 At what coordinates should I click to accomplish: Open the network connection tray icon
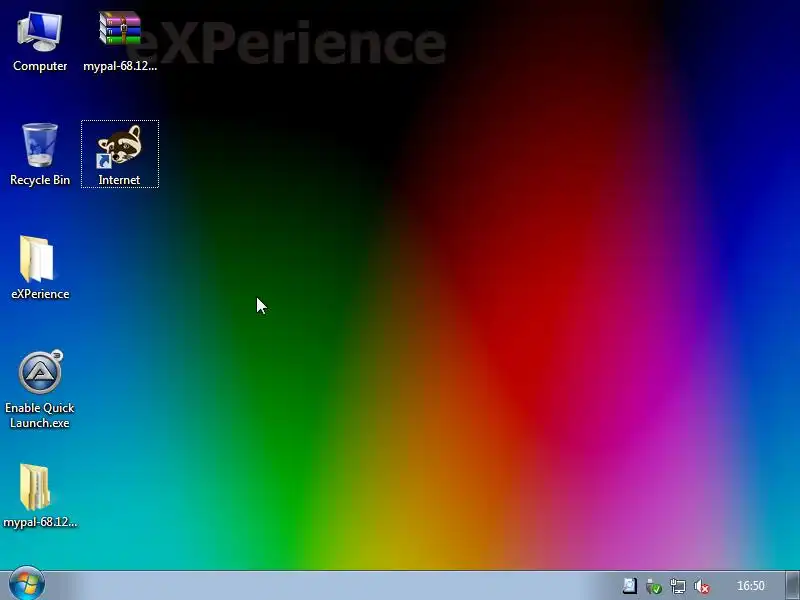coord(678,586)
